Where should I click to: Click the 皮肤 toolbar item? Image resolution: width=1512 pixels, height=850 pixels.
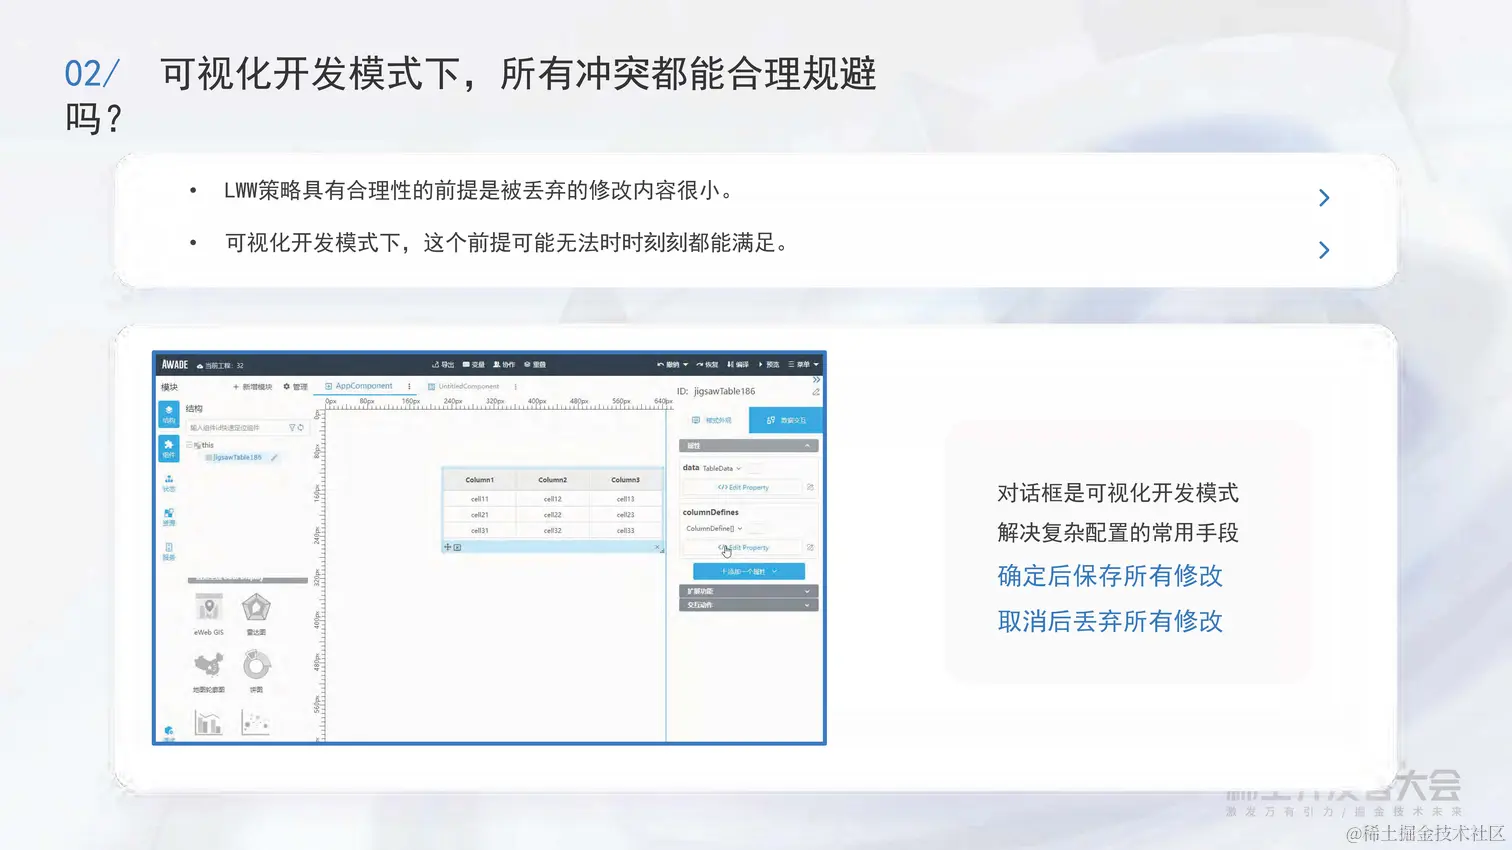coord(535,365)
